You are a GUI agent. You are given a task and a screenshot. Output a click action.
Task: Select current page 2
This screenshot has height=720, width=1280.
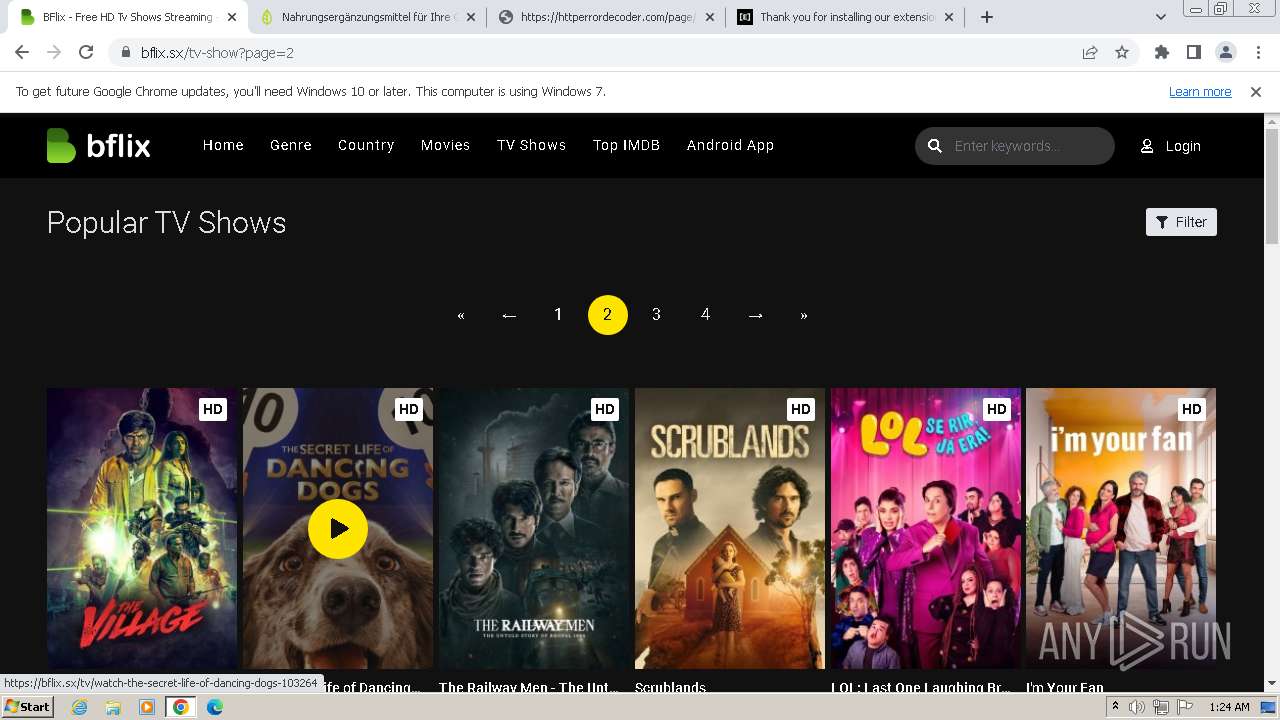point(607,315)
